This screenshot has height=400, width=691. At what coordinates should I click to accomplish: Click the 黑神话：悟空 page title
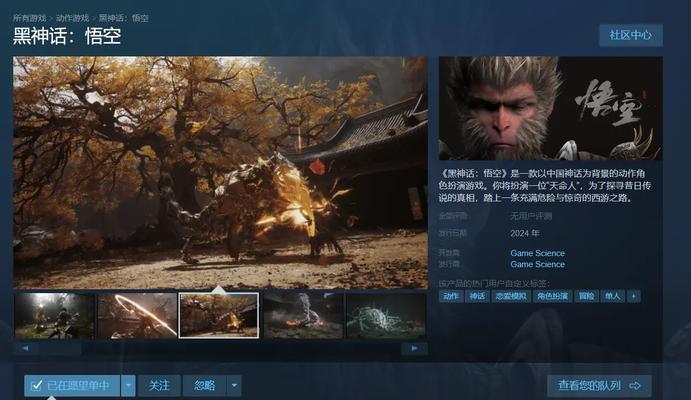67,36
